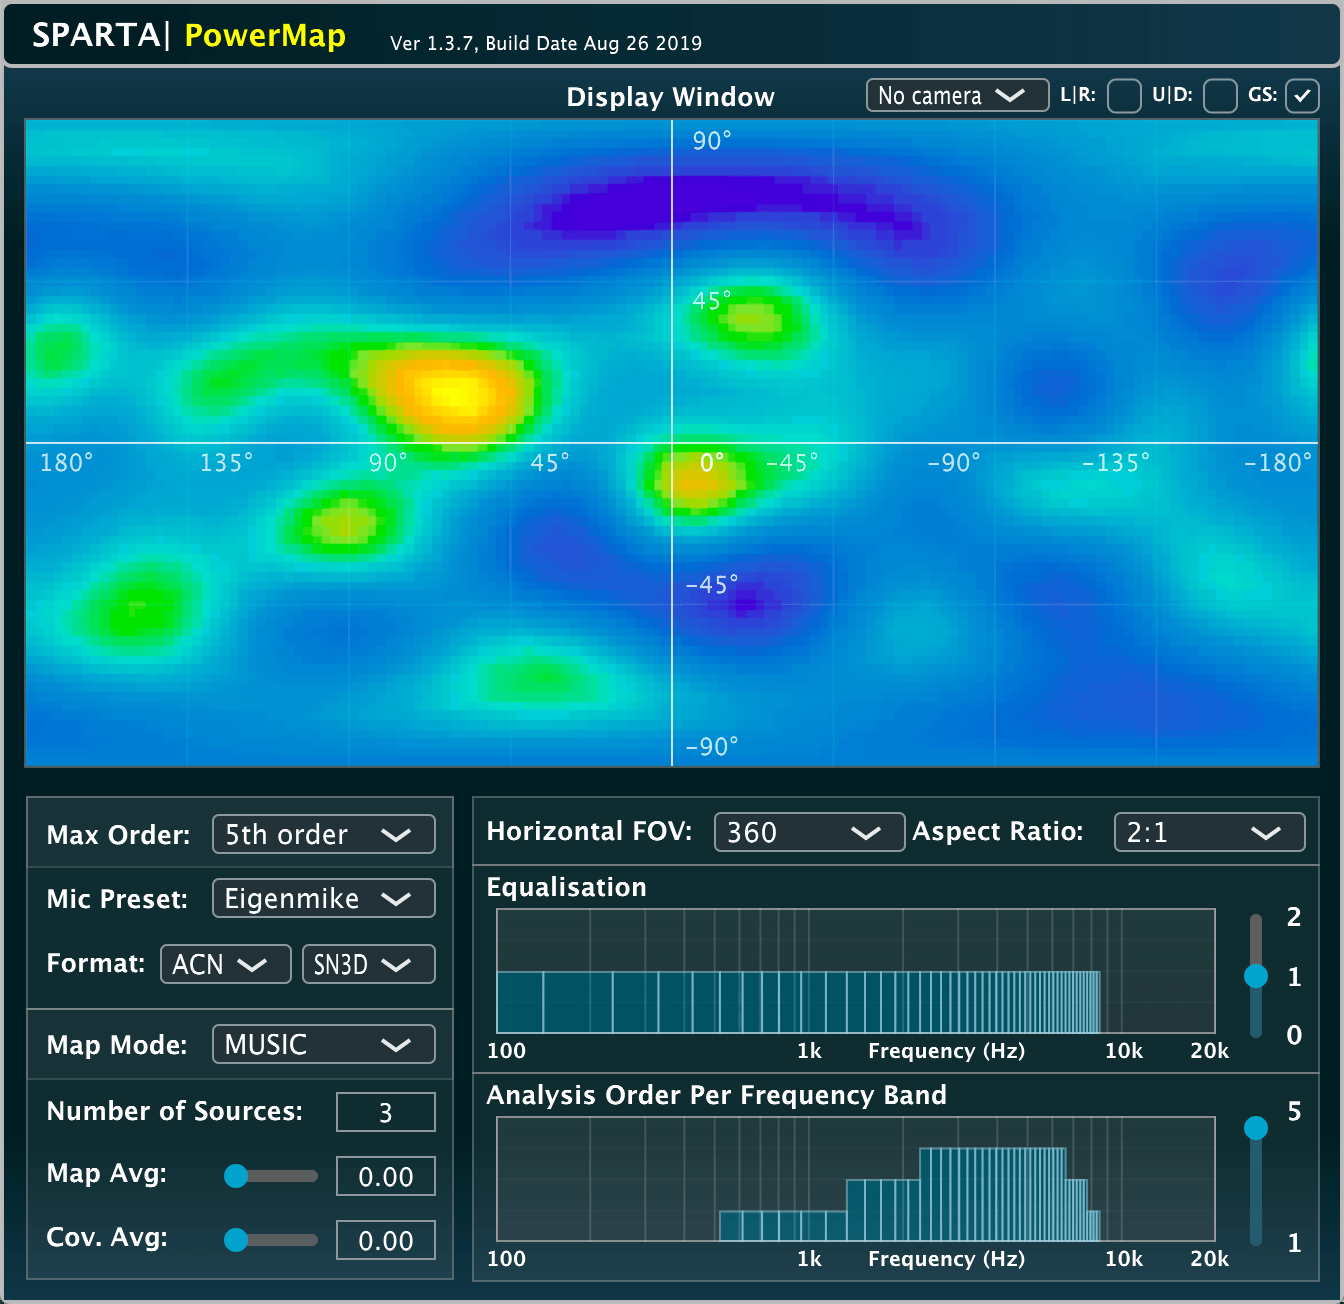Click the Cov. Avg value box

pyautogui.click(x=385, y=1240)
